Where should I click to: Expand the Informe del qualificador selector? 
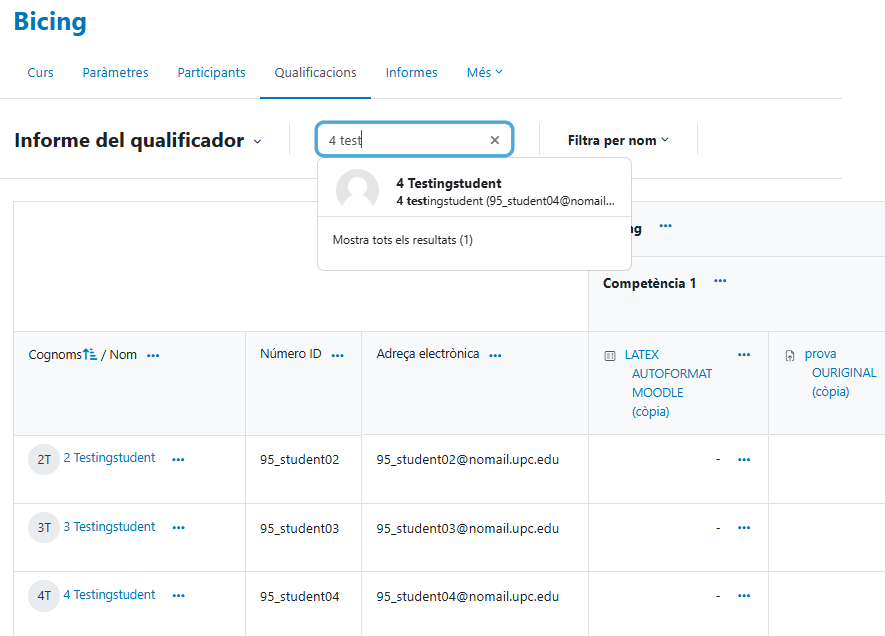(x=257, y=141)
